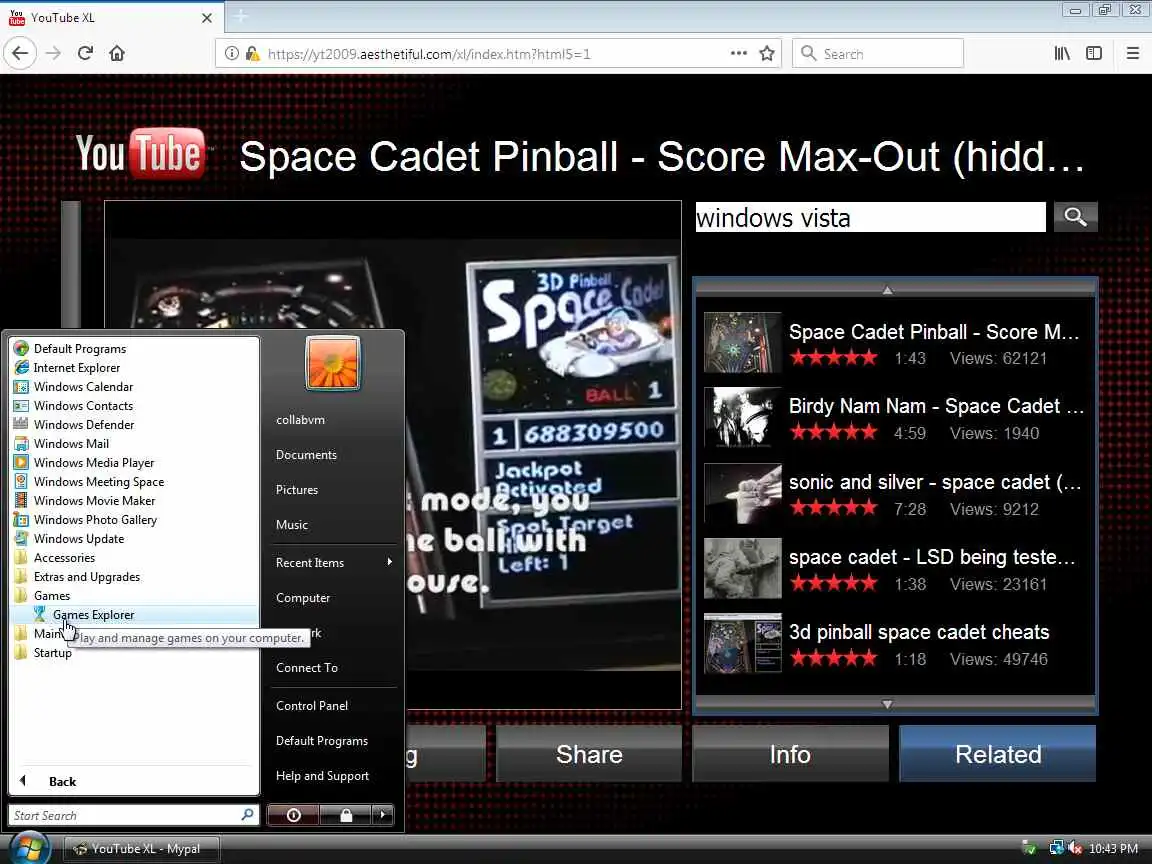Go to browser home page icon
The image size is (1152, 864).
pyautogui.click(x=117, y=53)
